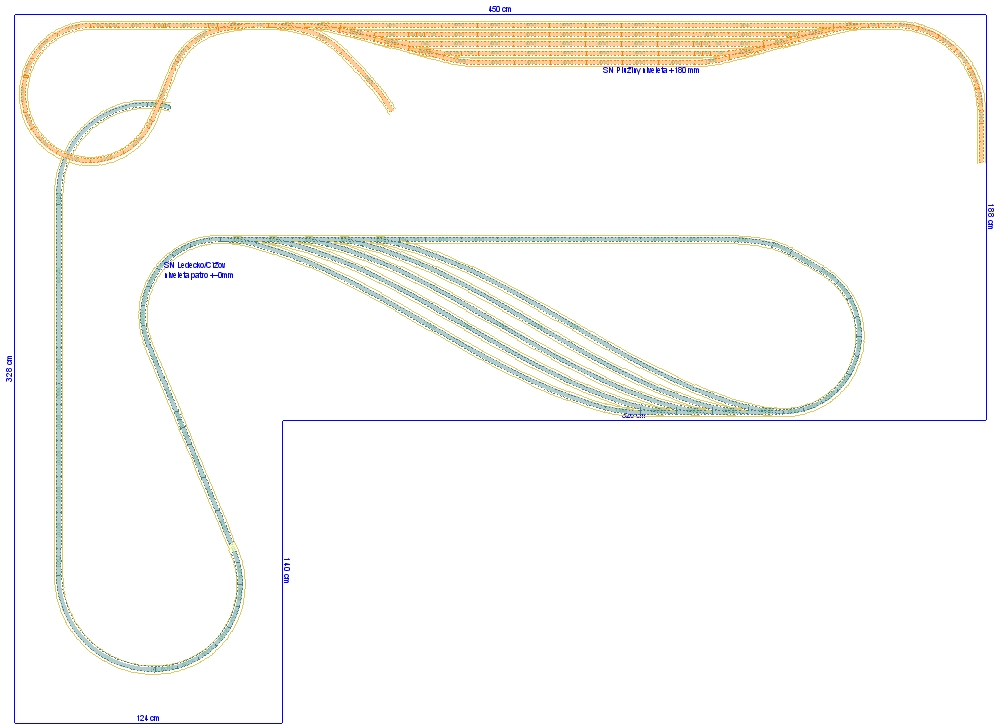
Task: Select the 124 cm dimension label
Action: coord(148,718)
